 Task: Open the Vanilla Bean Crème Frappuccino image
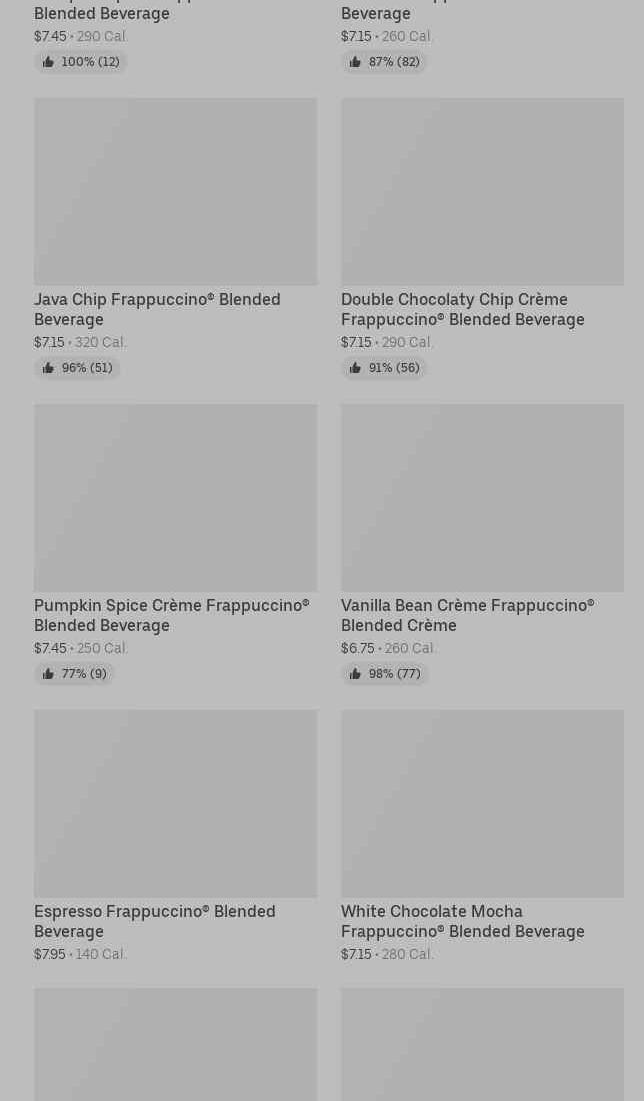pos(482,497)
